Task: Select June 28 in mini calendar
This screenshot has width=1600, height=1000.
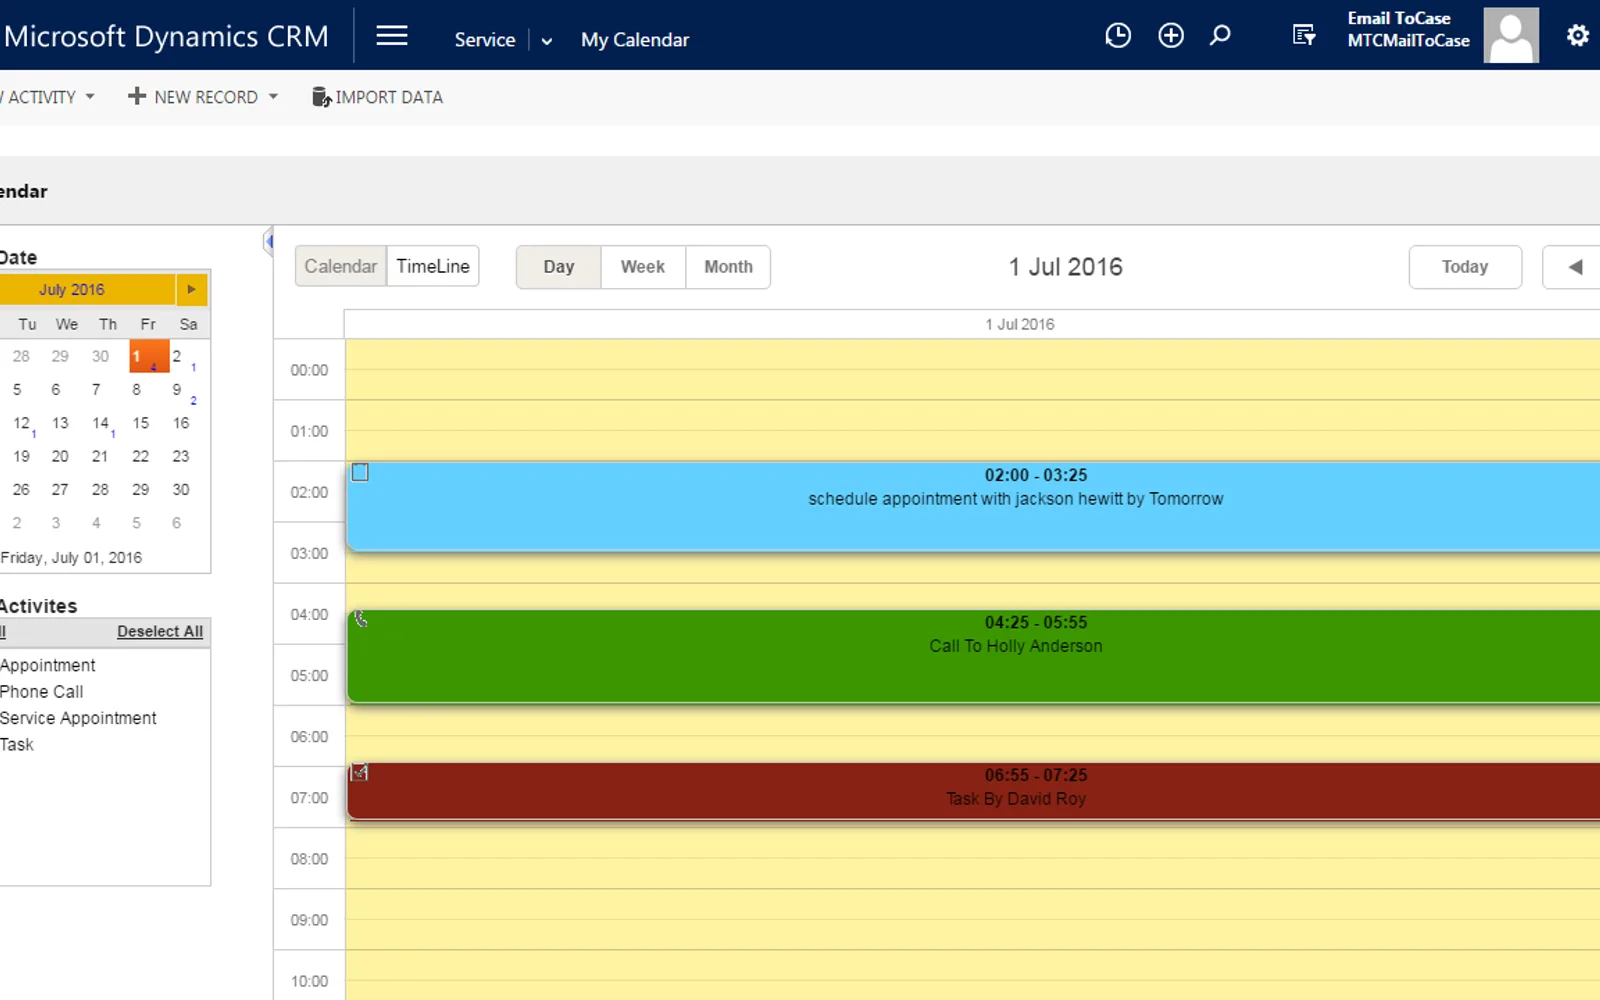Action: click(x=21, y=356)
